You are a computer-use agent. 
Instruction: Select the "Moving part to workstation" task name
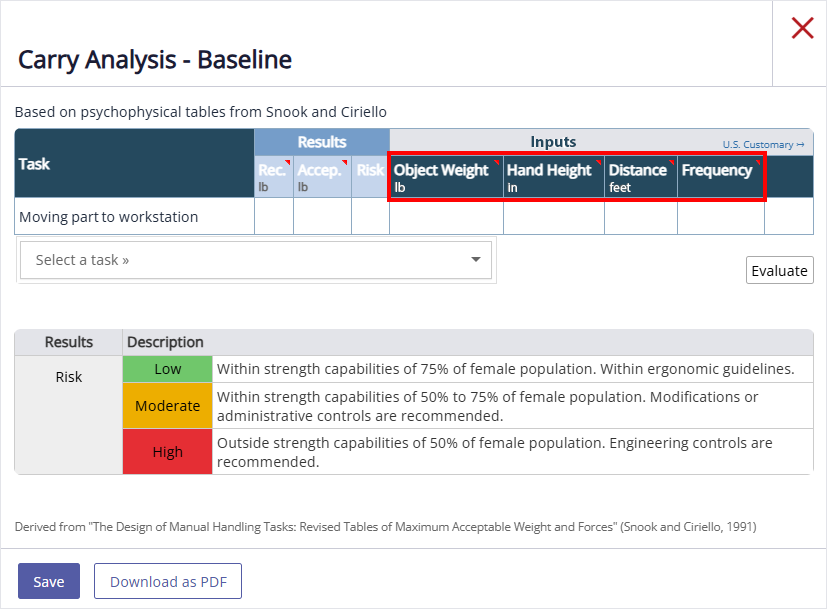pos(109,217)
